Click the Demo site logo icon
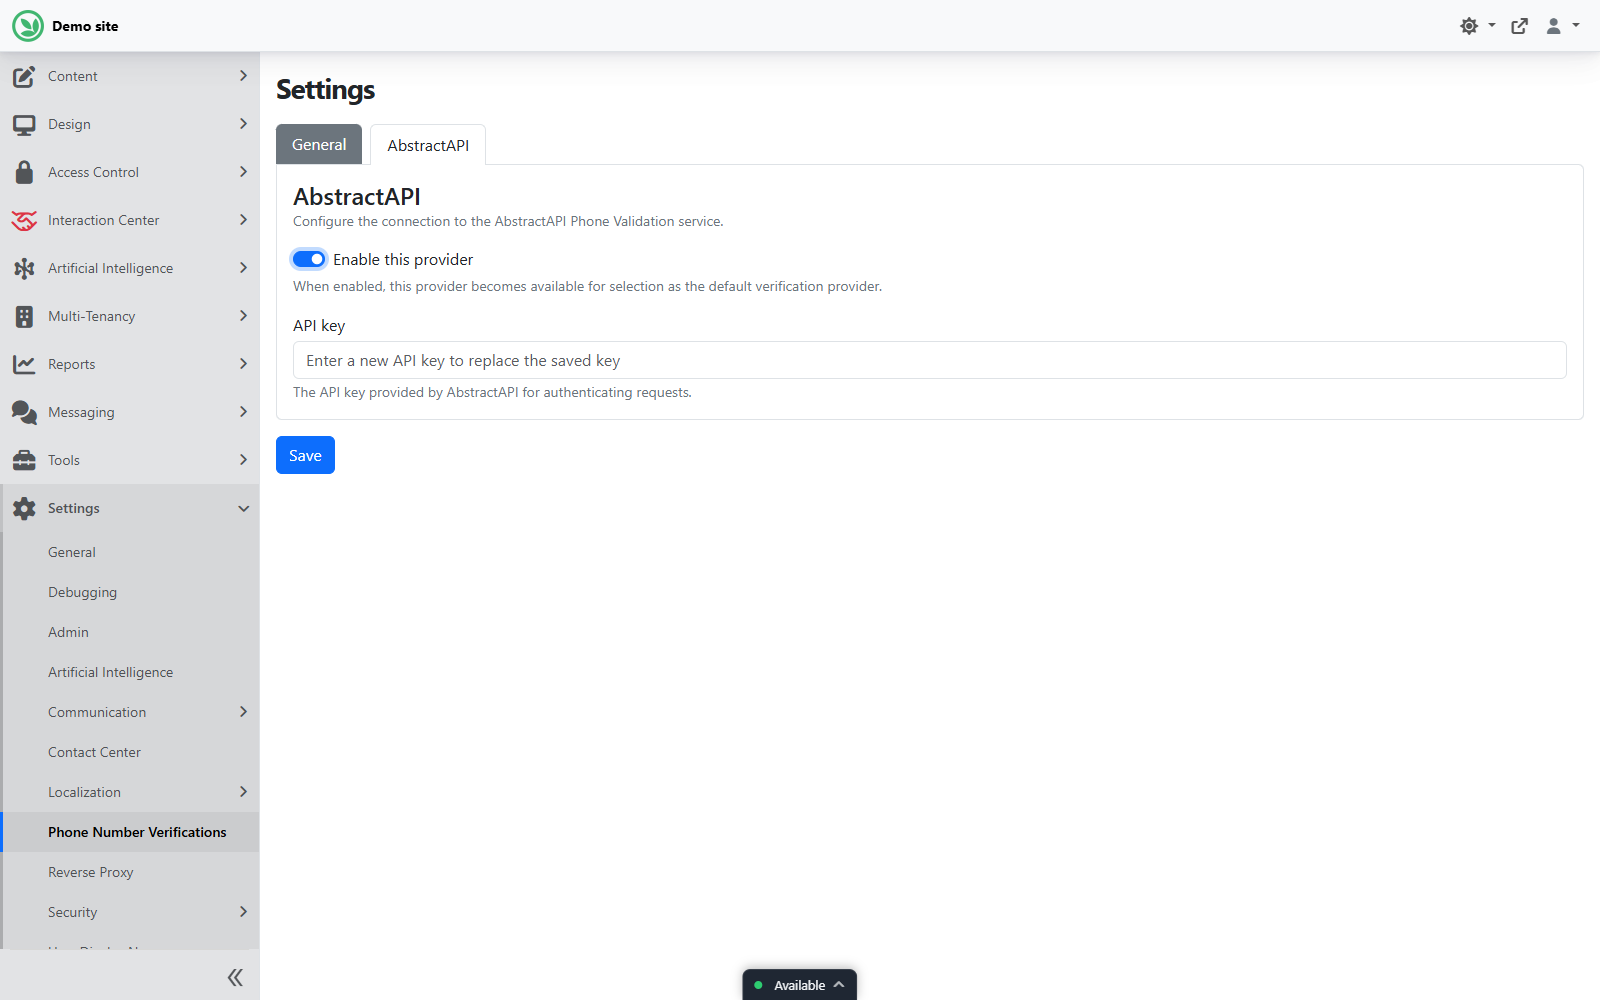Image resolution: width=1600 pixels, height=1000 pixels. coord(28,26)
